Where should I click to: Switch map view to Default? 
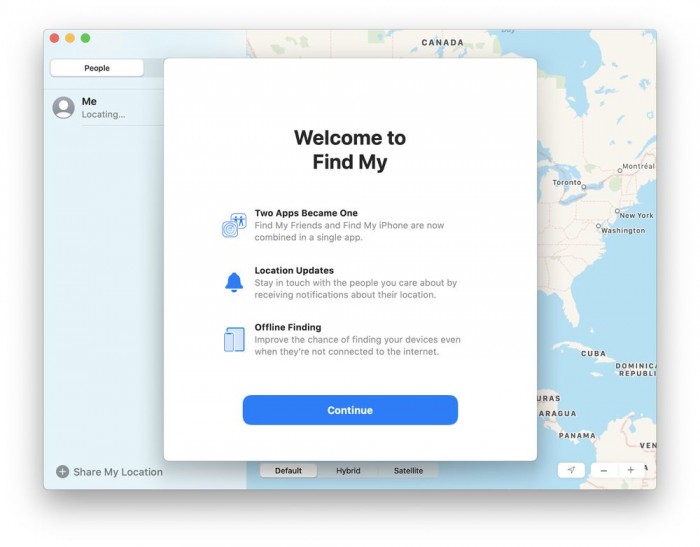tap(288, 471)
